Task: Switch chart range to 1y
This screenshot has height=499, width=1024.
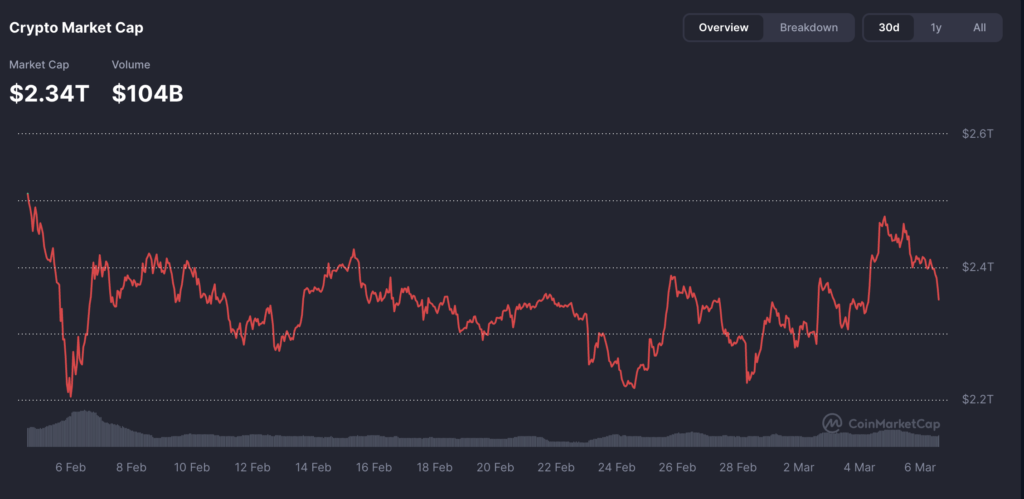Action: click(x=936, y=28)
